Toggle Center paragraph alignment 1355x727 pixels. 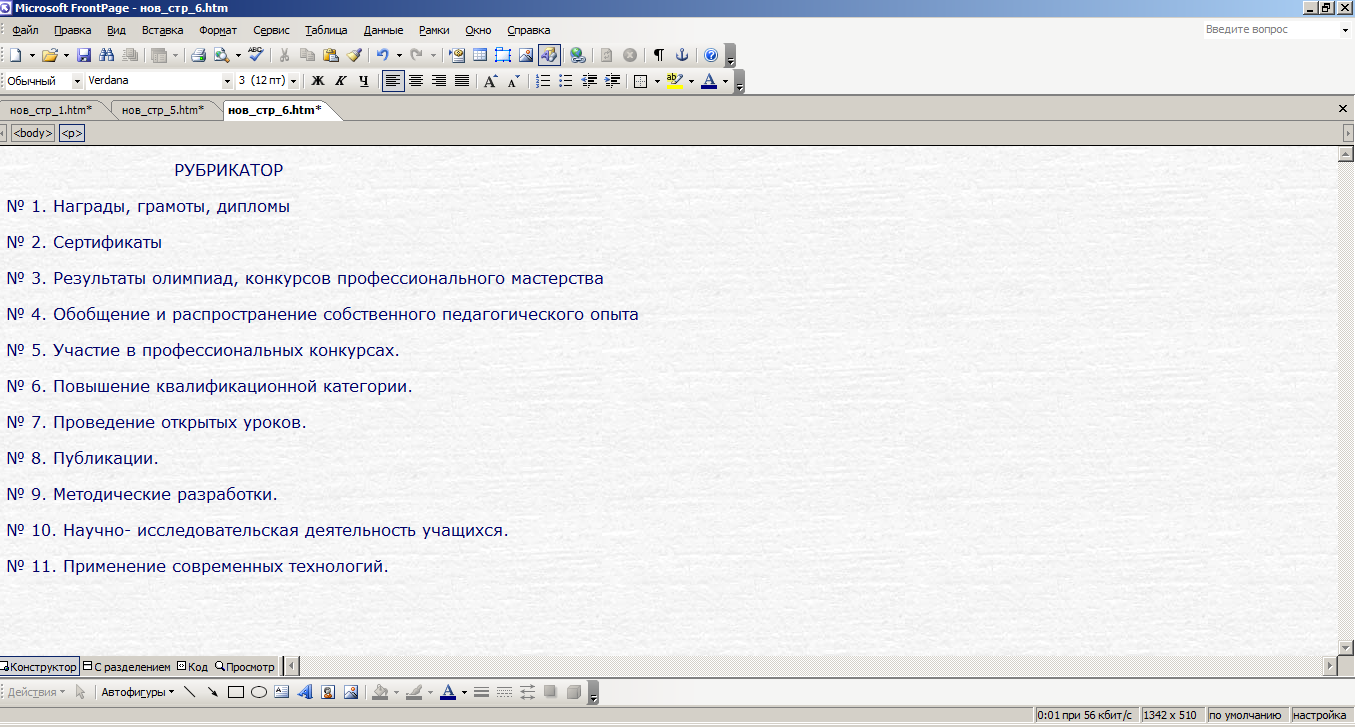(416, 81)
